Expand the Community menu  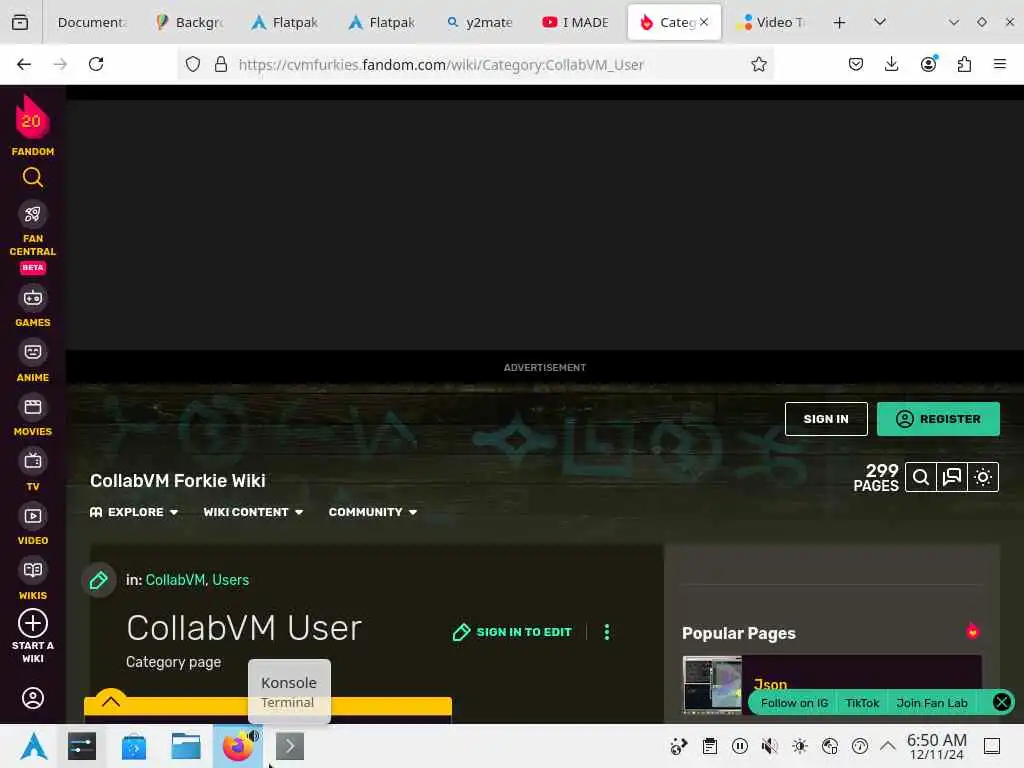(x=373, y=512)
